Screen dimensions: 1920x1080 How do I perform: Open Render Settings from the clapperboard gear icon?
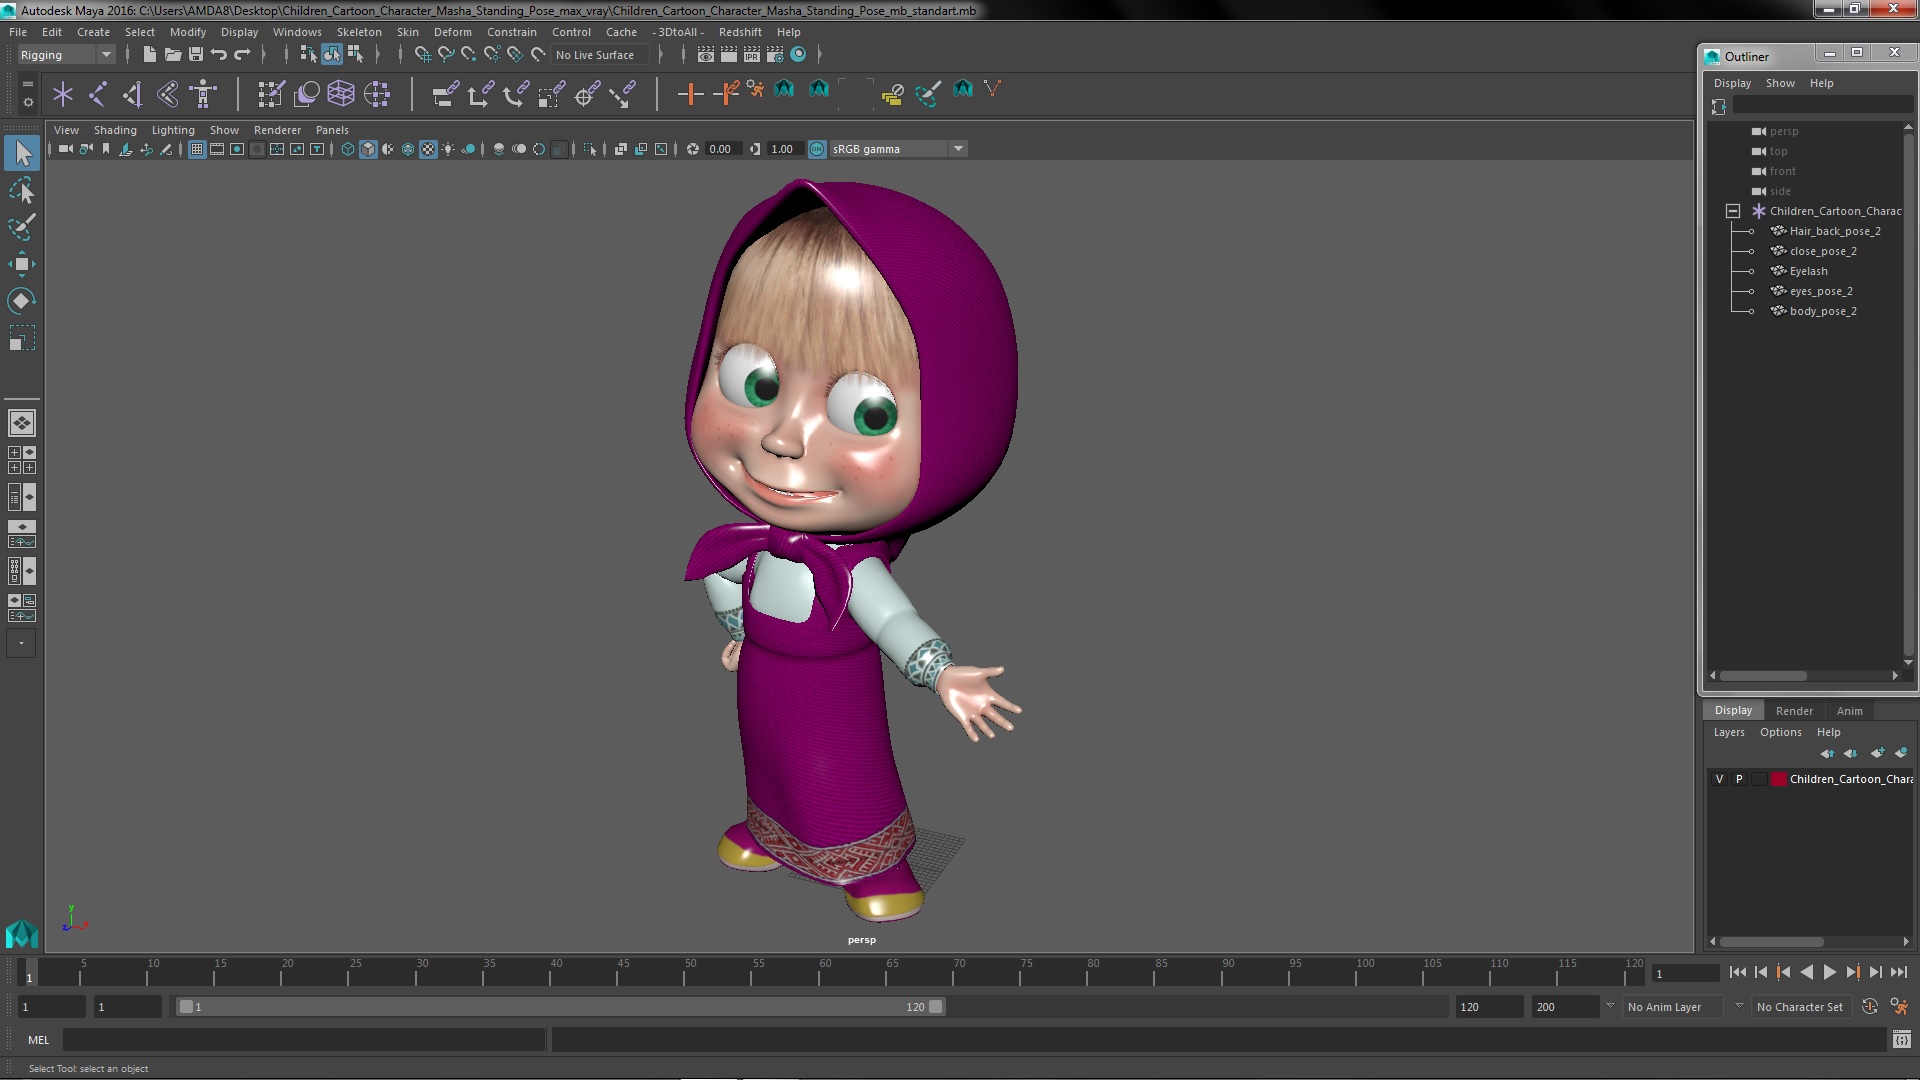775,55
